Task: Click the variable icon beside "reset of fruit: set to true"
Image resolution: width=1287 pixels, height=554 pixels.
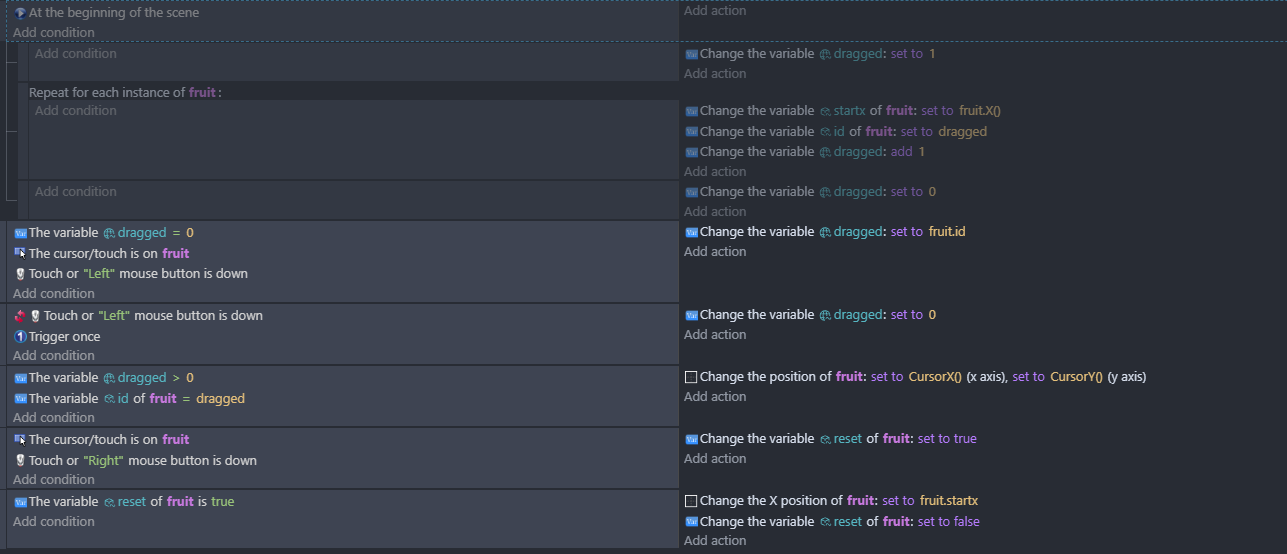Action: point(691,439)
